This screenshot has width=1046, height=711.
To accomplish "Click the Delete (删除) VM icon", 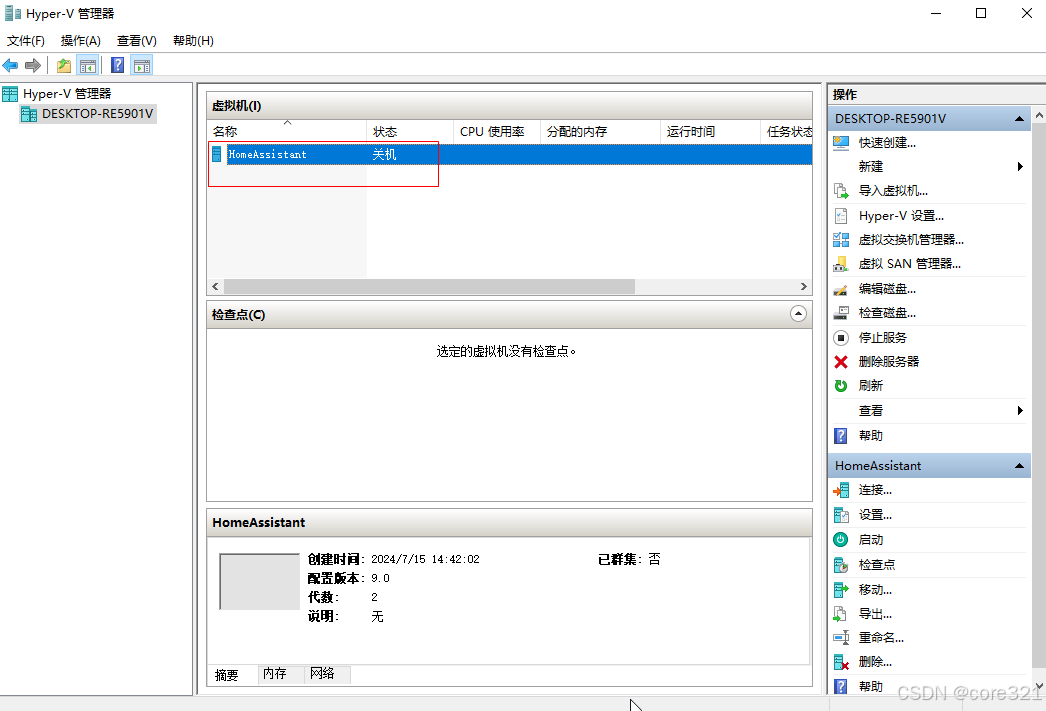I will pyautogui.click(x=841, y=662).
